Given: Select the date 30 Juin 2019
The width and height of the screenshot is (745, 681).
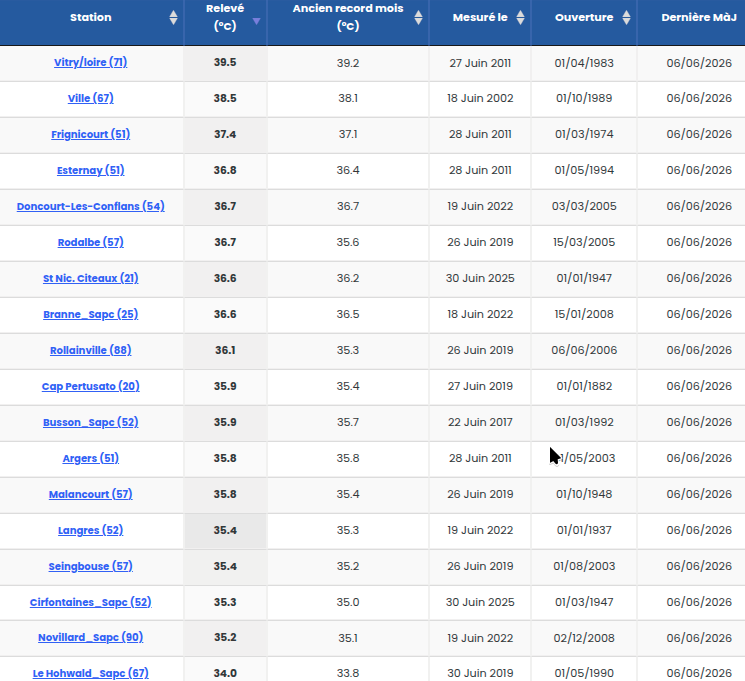Looking at the screenshot, I should [480, 673].
